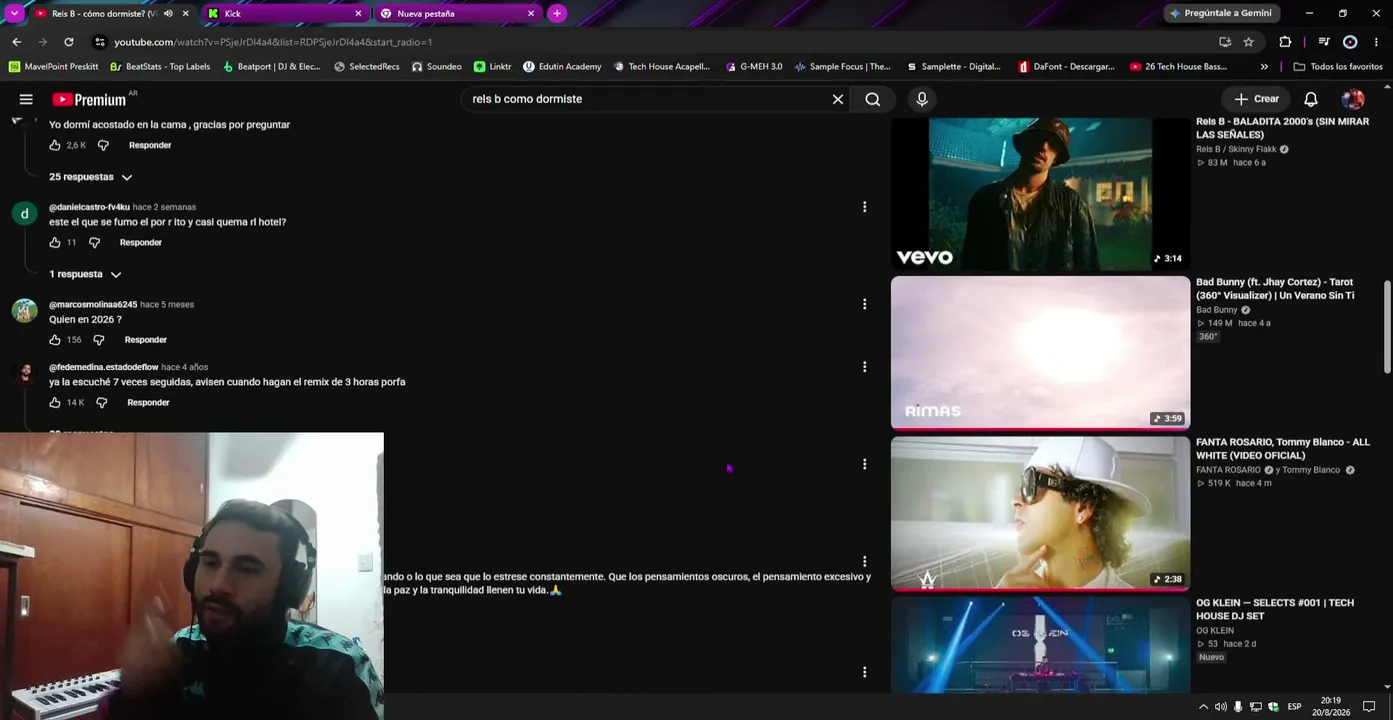Dislike the 'Quien en 2026 ?' comment
This screenshot has width=1393, height=720.
(98, 340)
